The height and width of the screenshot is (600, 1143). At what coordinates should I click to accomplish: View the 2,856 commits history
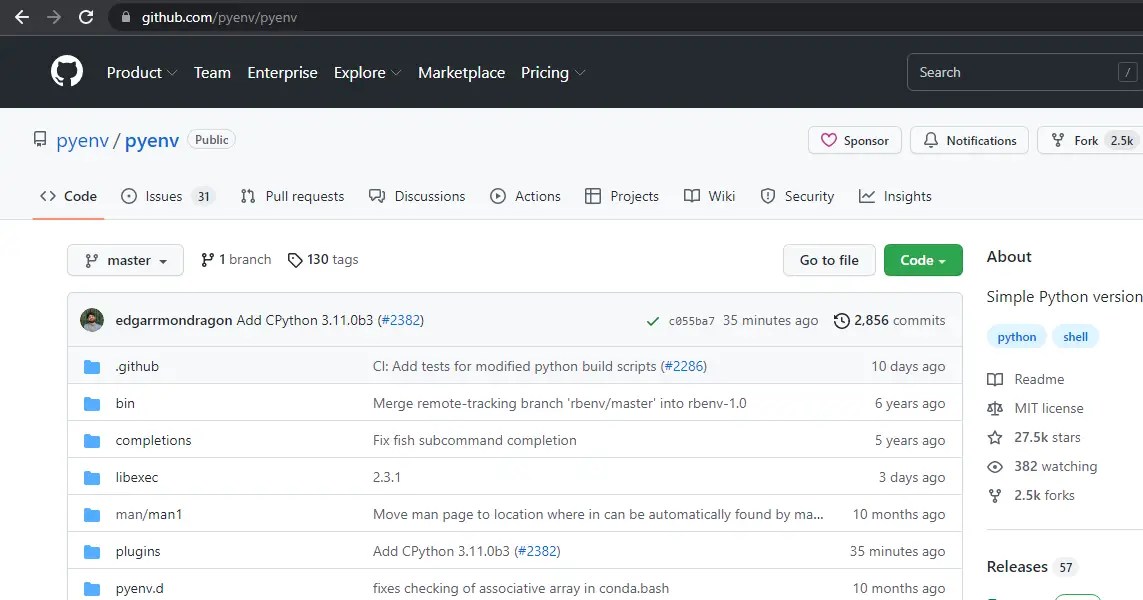click(x=889, y=321)
